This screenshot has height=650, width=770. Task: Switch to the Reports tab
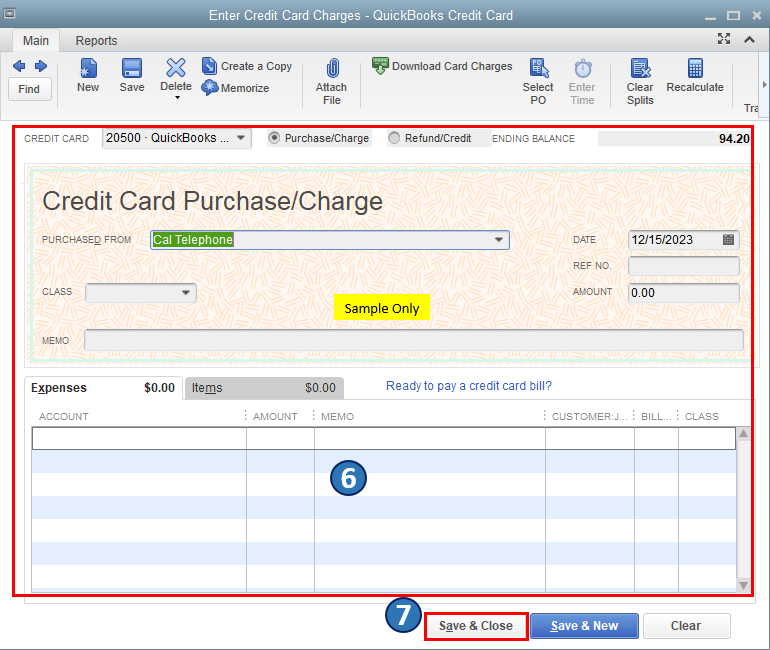coord(96,41)
